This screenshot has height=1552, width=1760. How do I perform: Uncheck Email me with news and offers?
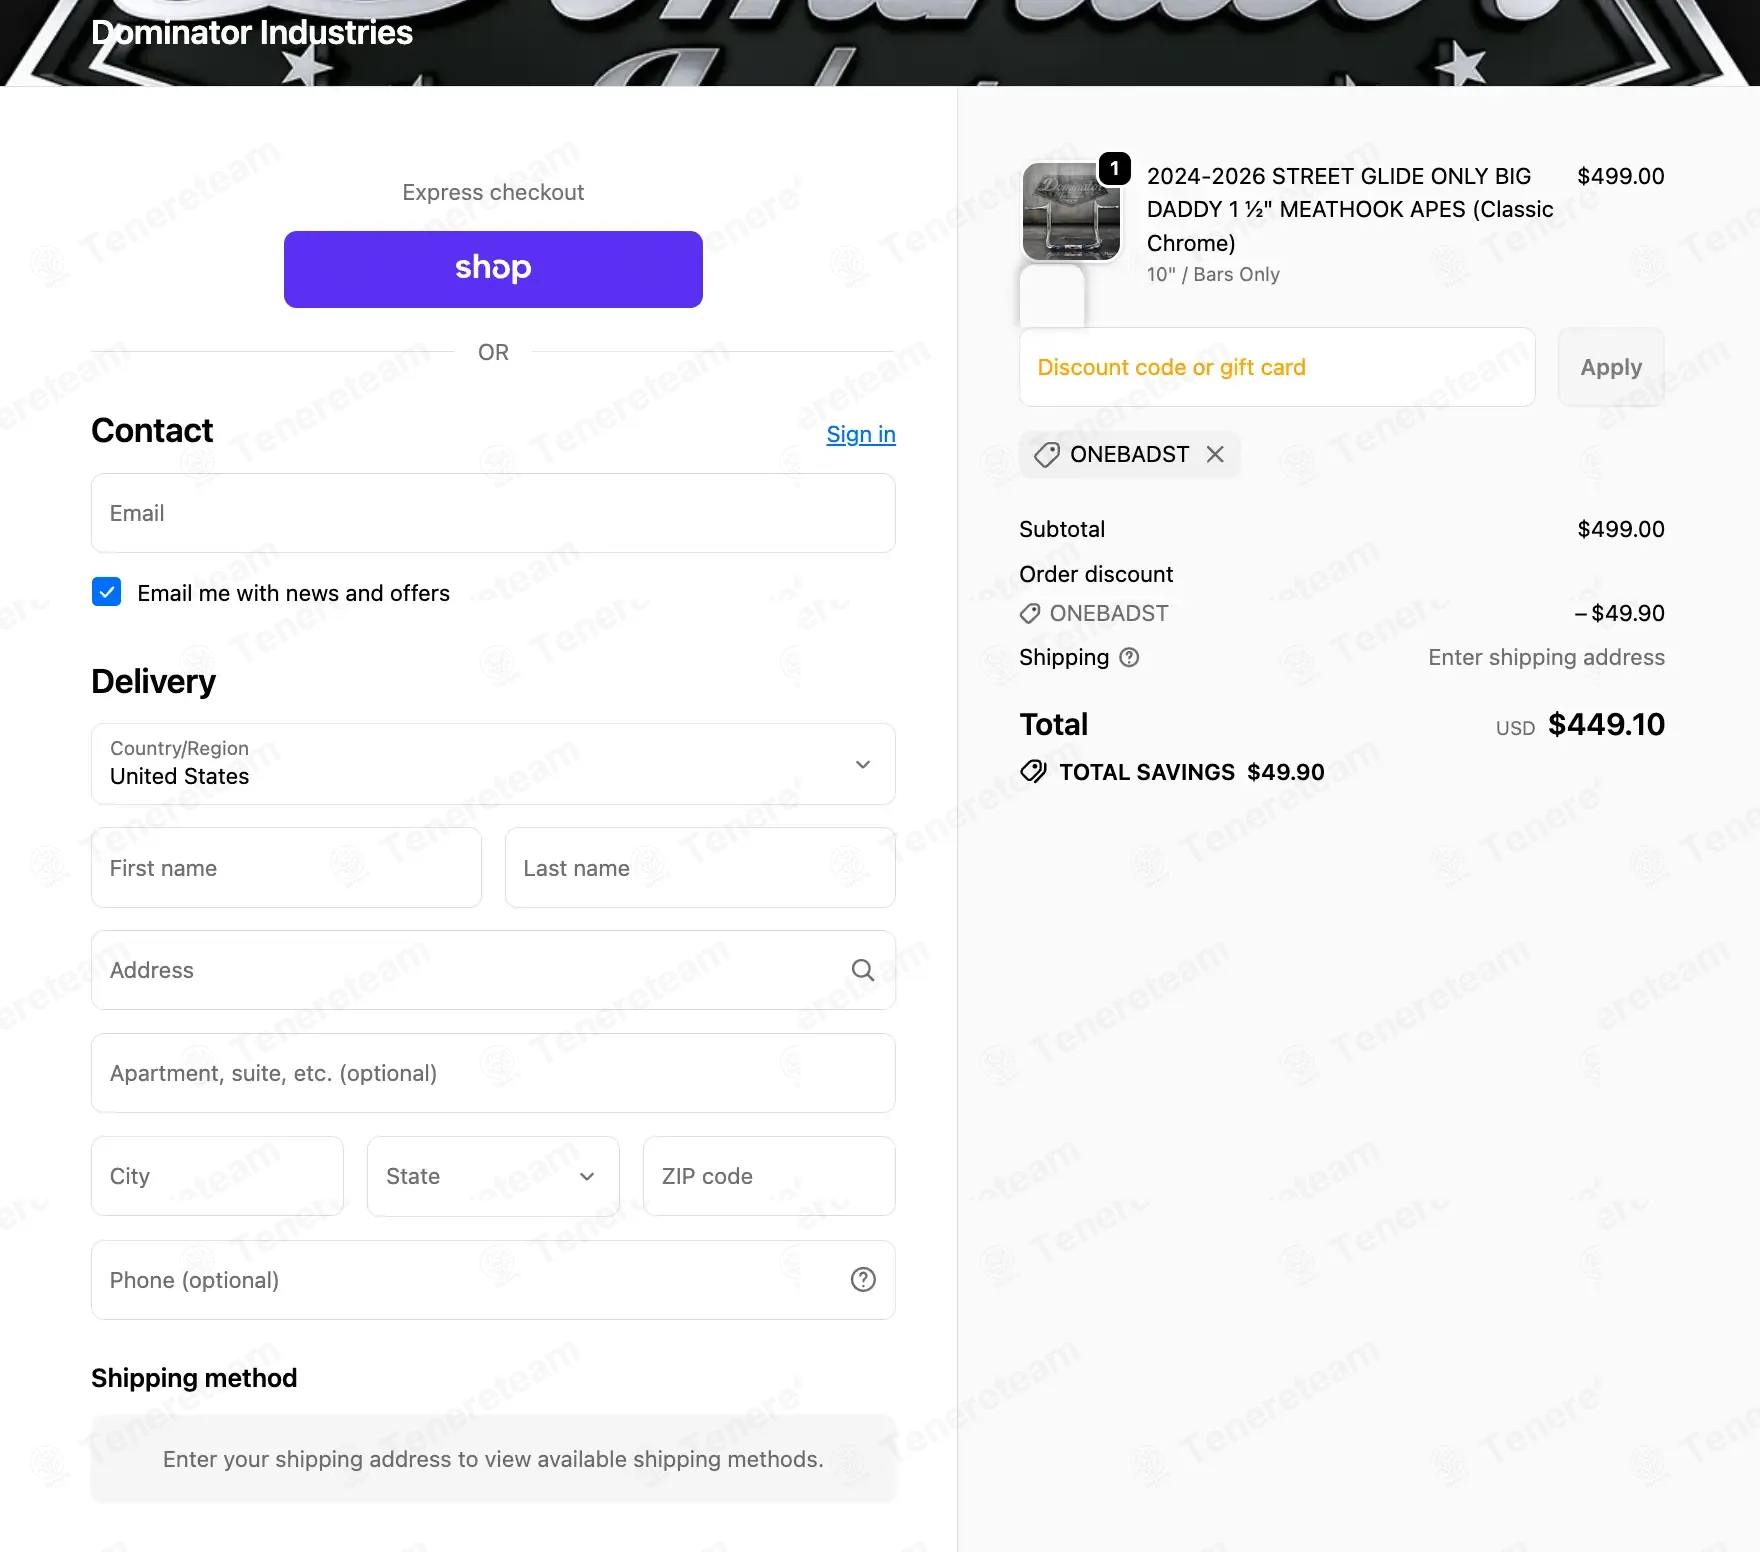click(x=107, y=593)
